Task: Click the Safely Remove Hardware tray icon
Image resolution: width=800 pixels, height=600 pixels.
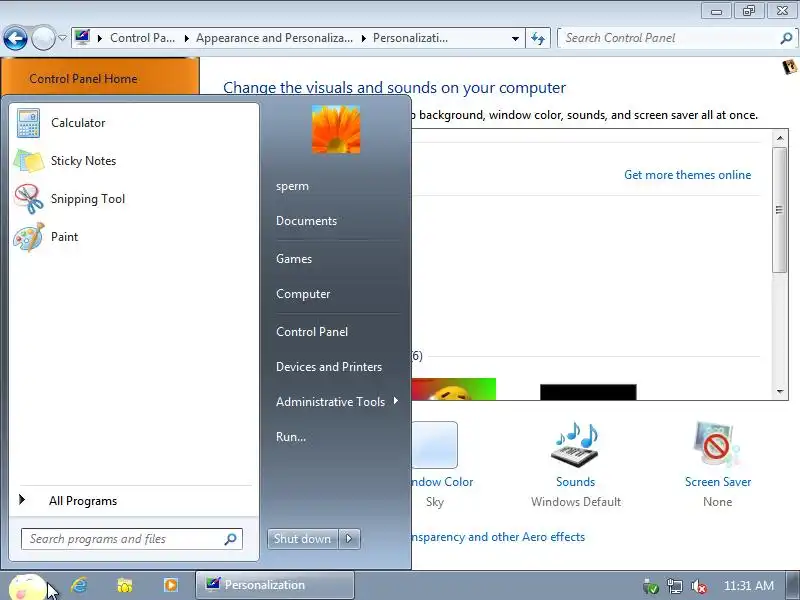Action: pos(651,586)
